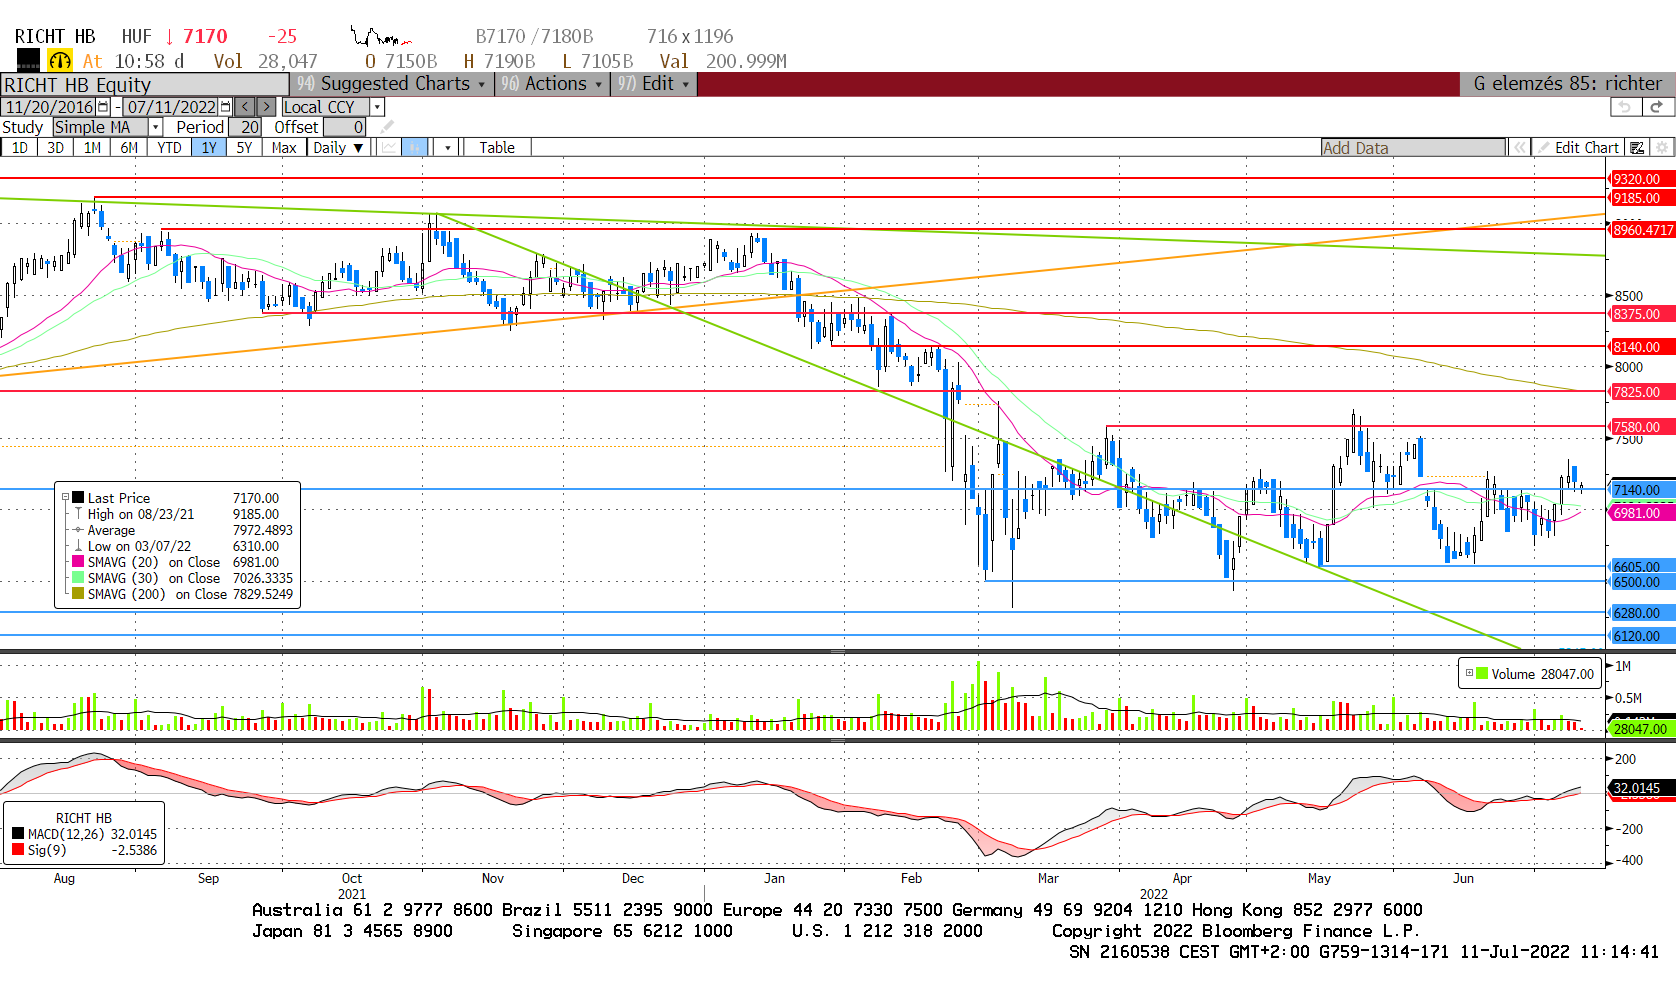Select the candlestick chart type icon

click(x=415, y=148)
